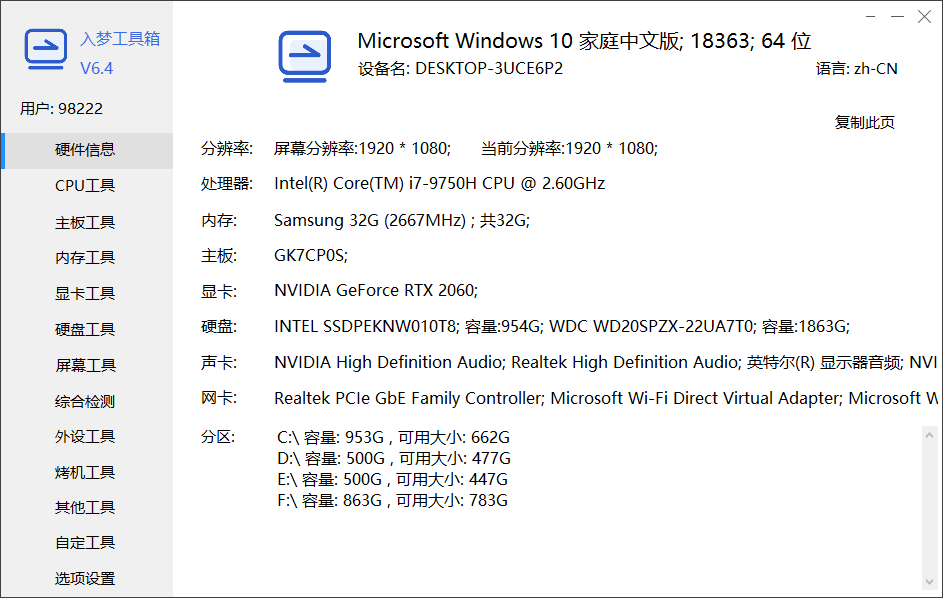Open 选项设置 settings page
The height and width of the screenshot is (598, 943).
point(87,579)
